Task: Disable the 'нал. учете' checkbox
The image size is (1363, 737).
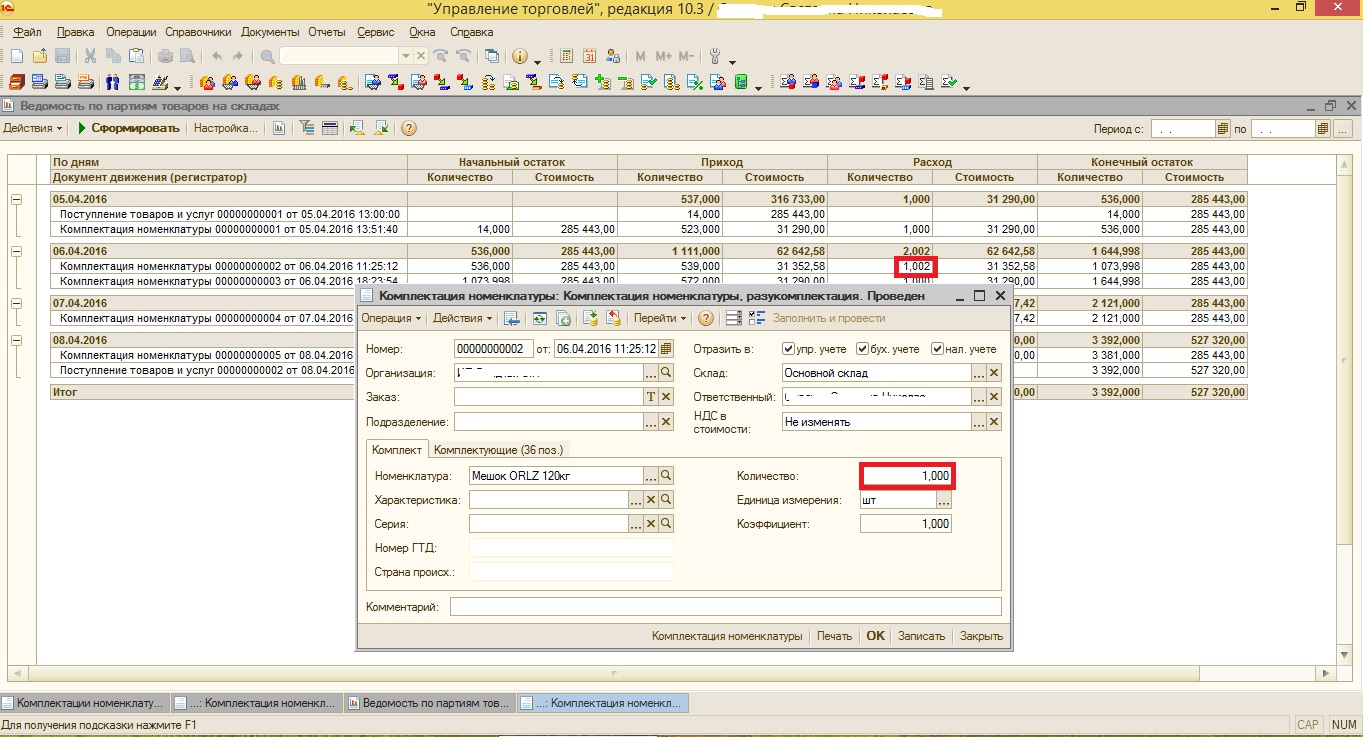Action: [x=937, y=349]
